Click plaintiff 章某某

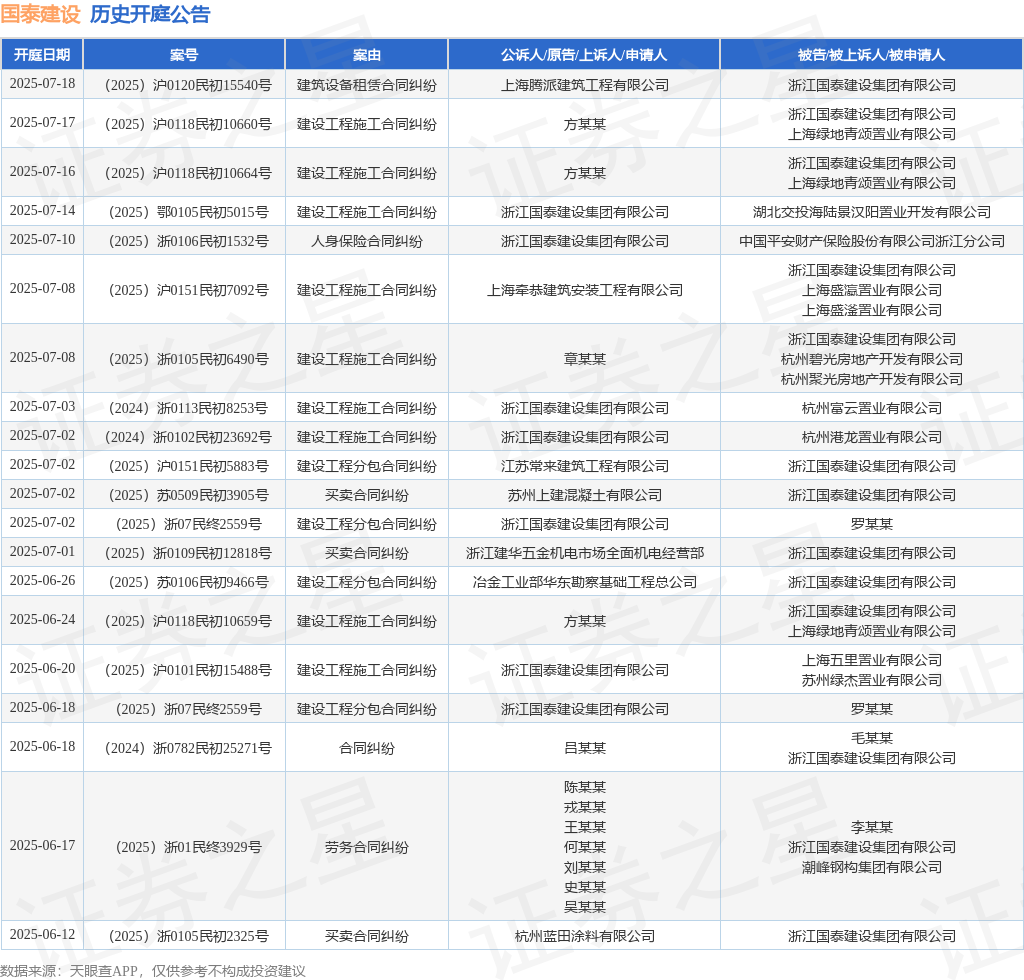coord(584,359)
